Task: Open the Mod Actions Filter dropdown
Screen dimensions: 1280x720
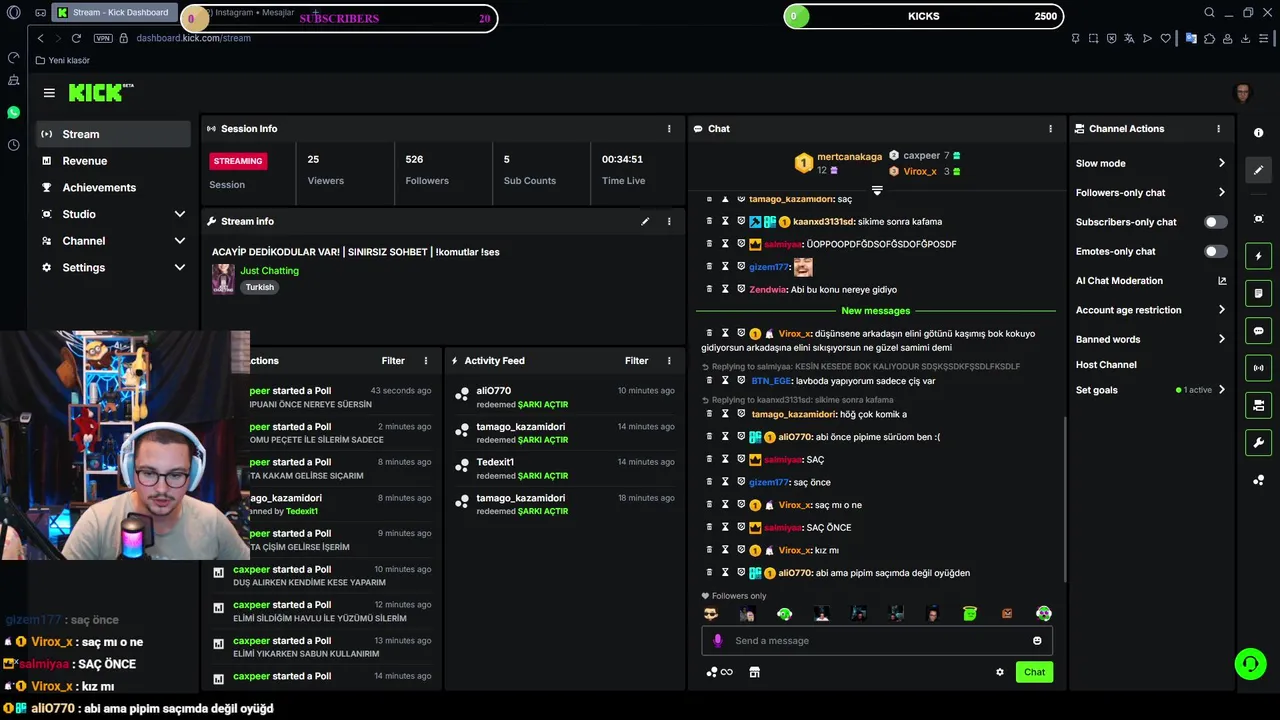Action: tap(393, 361)
